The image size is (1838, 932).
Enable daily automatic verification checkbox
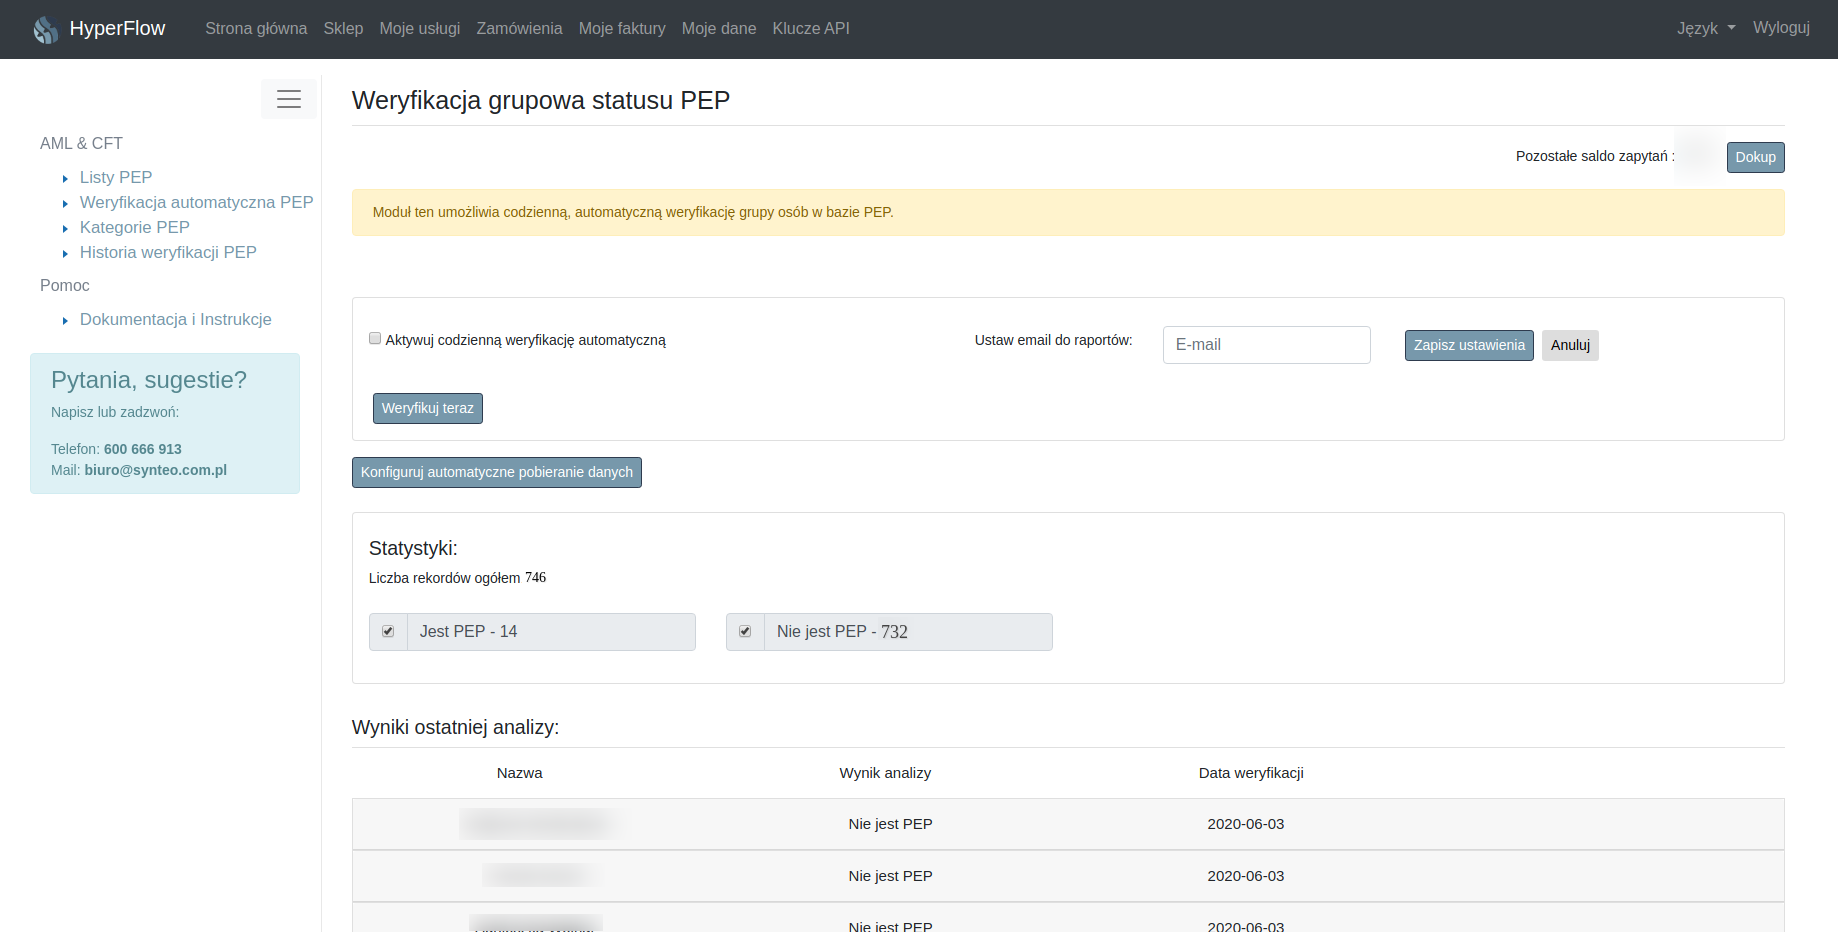375,339
